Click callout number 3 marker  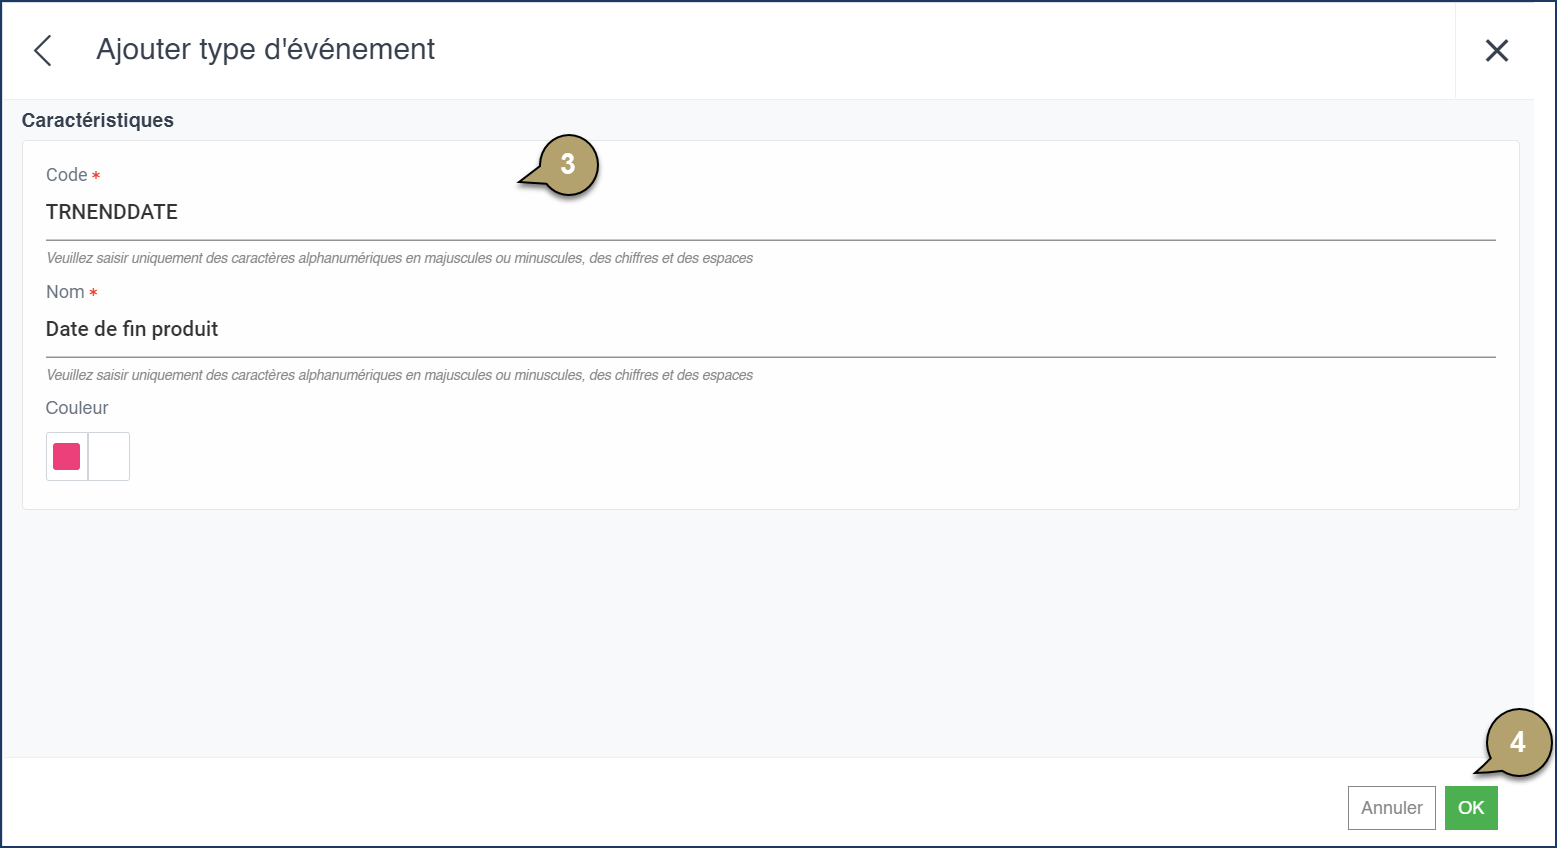(x=567, y=163)
